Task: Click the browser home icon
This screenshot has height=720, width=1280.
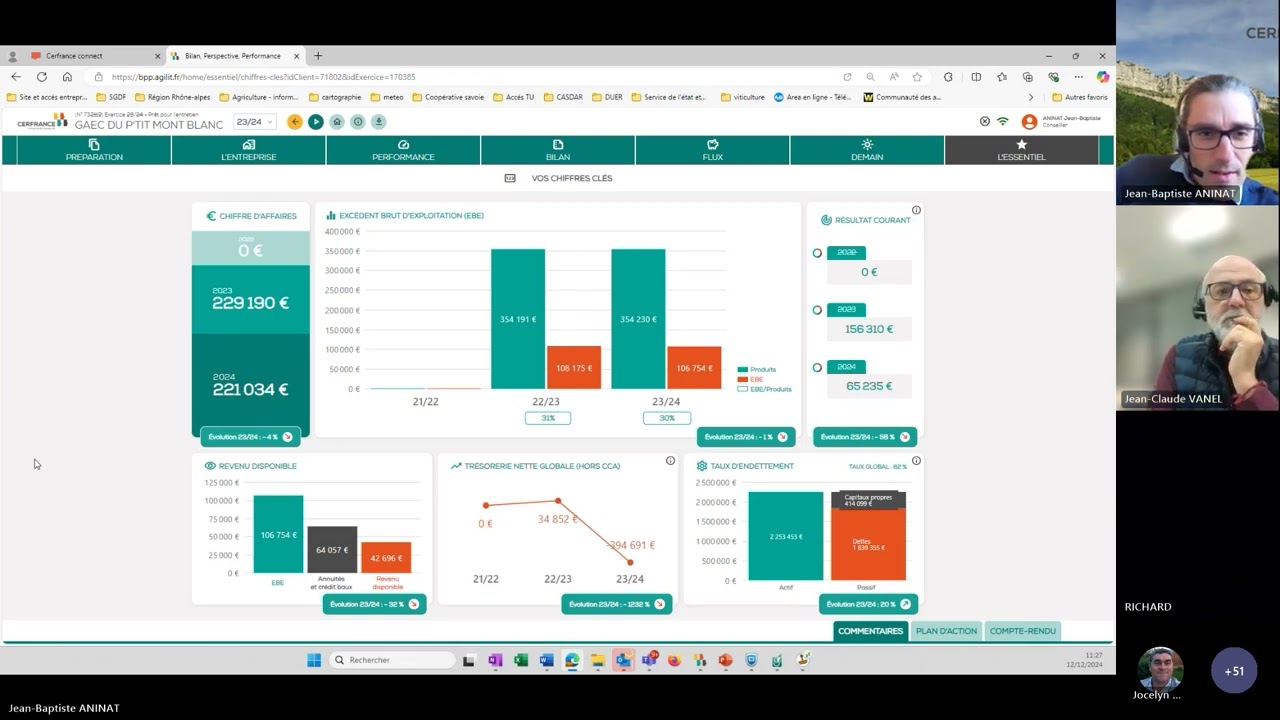Action: coord(67,77)
